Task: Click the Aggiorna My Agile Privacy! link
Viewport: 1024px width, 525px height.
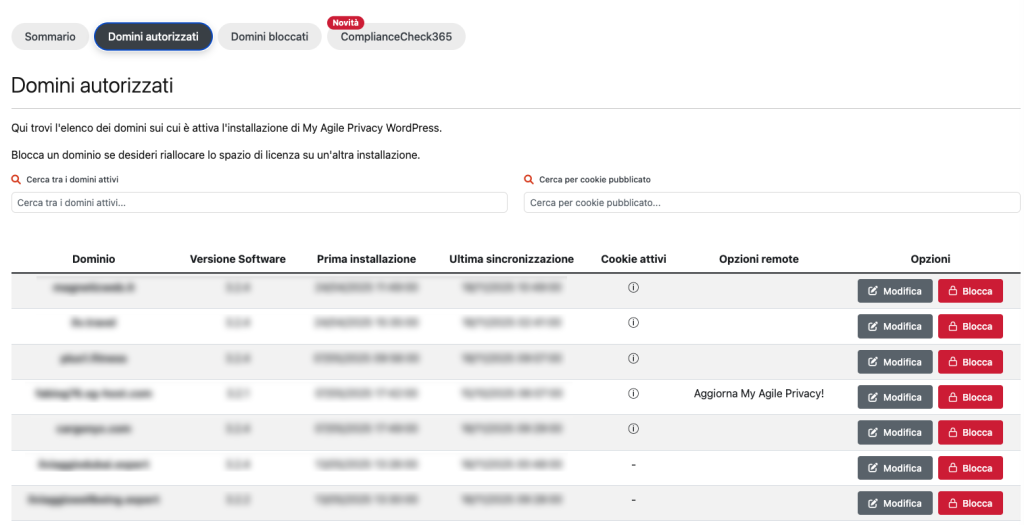Action: tap(758, 394)
